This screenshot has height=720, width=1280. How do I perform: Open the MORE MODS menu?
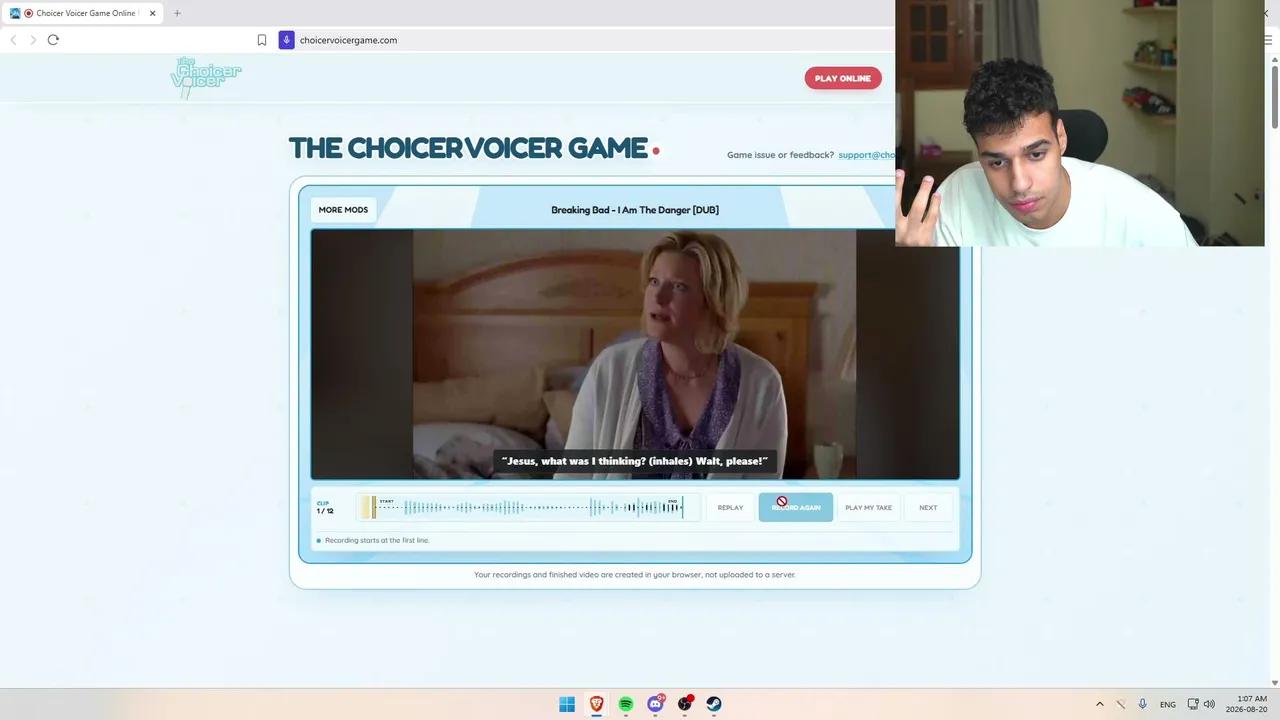click(x=343, y=210)
